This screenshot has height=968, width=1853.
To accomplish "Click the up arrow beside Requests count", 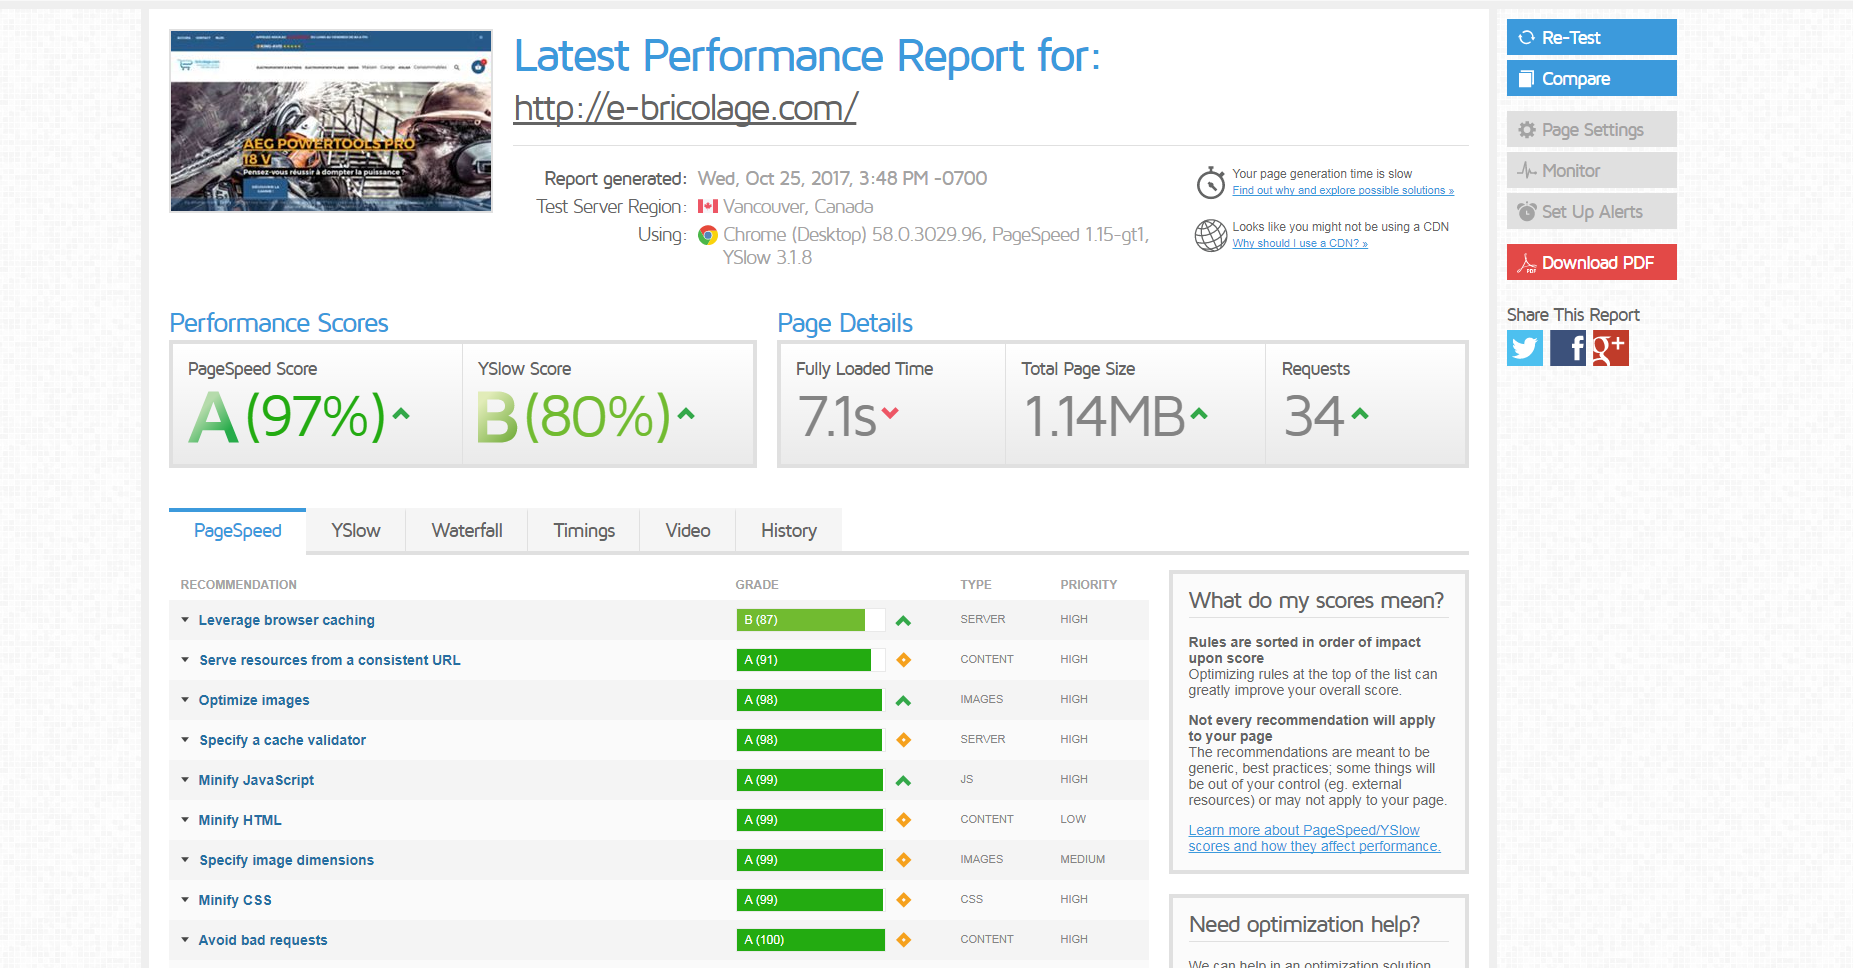I will pyautogui.click(x=1360, y=413).
